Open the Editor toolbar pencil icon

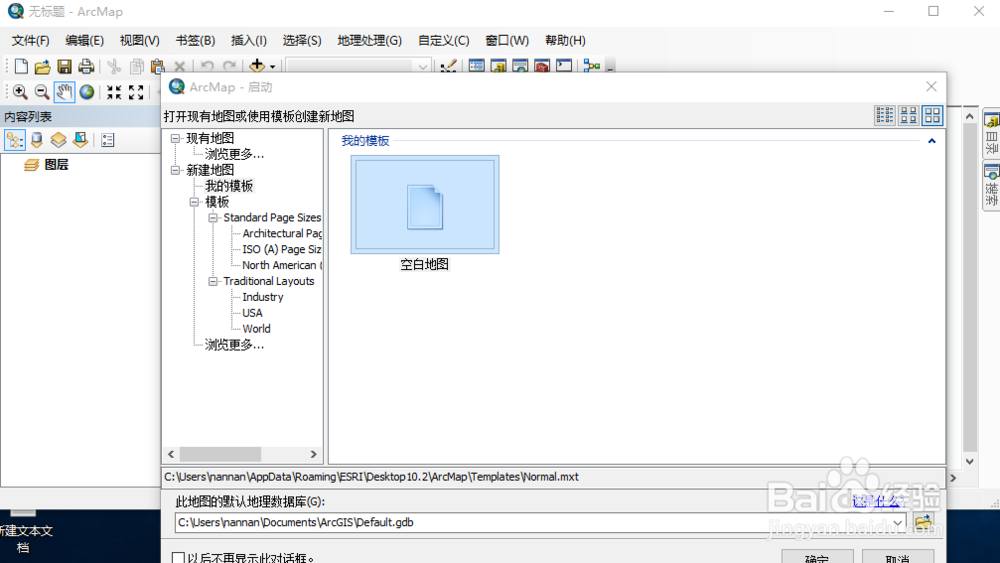(x=448, y=66)
